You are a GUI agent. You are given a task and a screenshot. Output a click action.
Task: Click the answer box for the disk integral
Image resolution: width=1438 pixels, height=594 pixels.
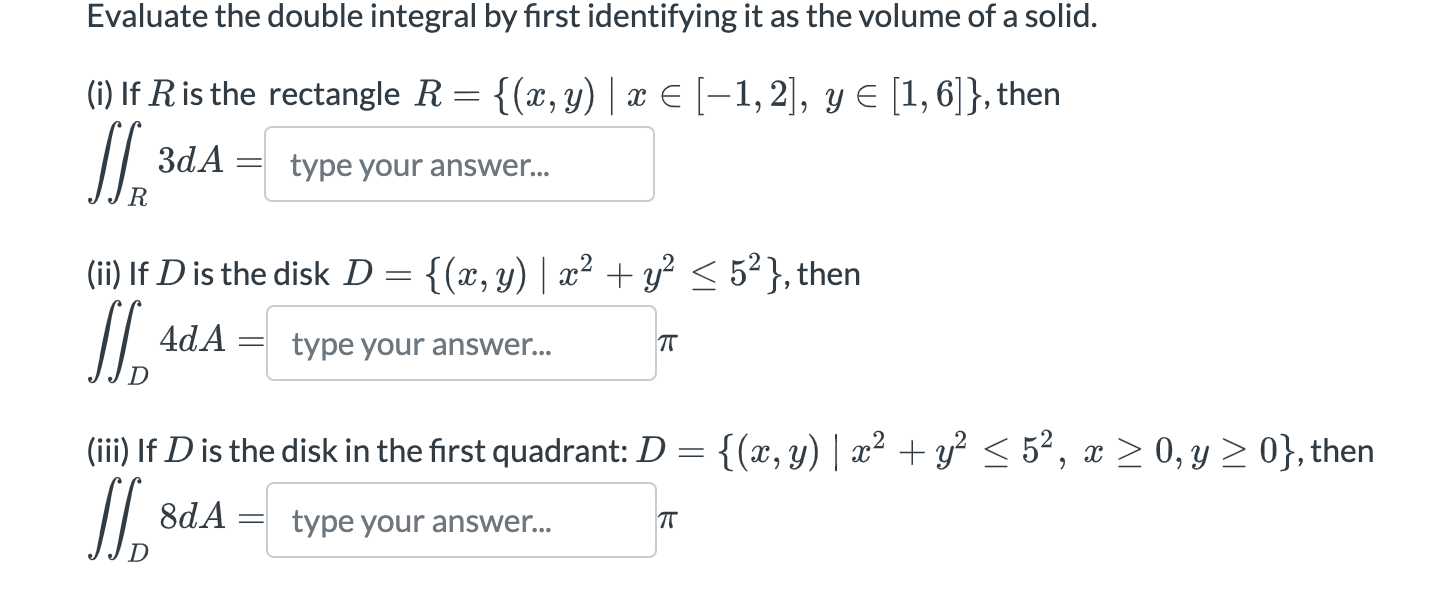click(x=461, y=343)
